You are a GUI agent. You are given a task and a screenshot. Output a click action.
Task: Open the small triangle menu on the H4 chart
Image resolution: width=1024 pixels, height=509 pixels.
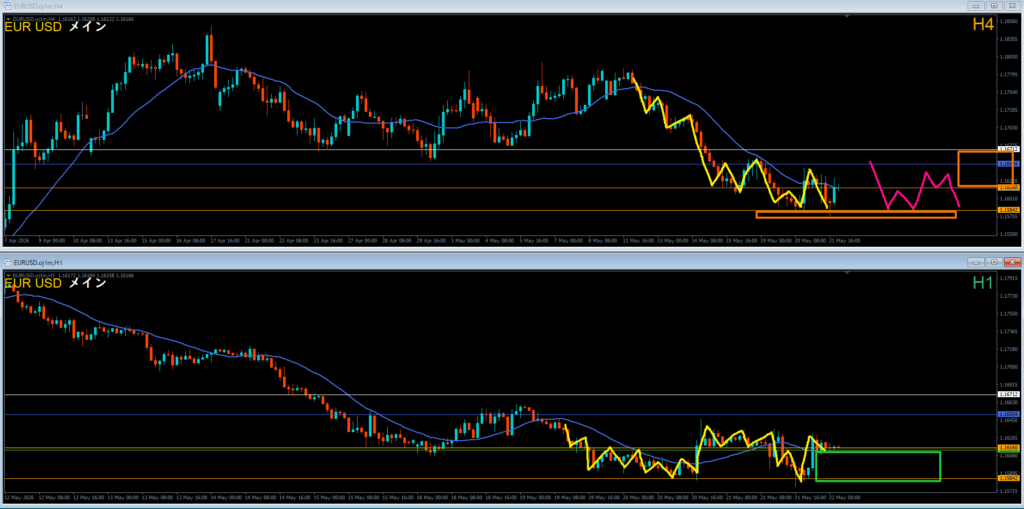[7, 20]
